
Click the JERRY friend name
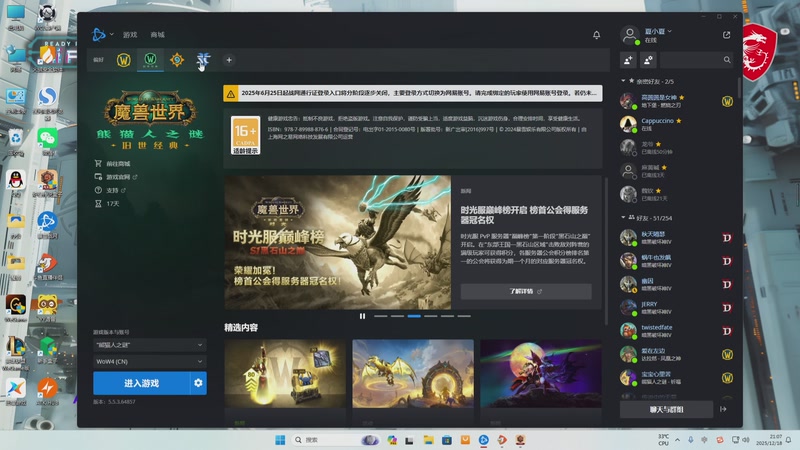(649, 304)
